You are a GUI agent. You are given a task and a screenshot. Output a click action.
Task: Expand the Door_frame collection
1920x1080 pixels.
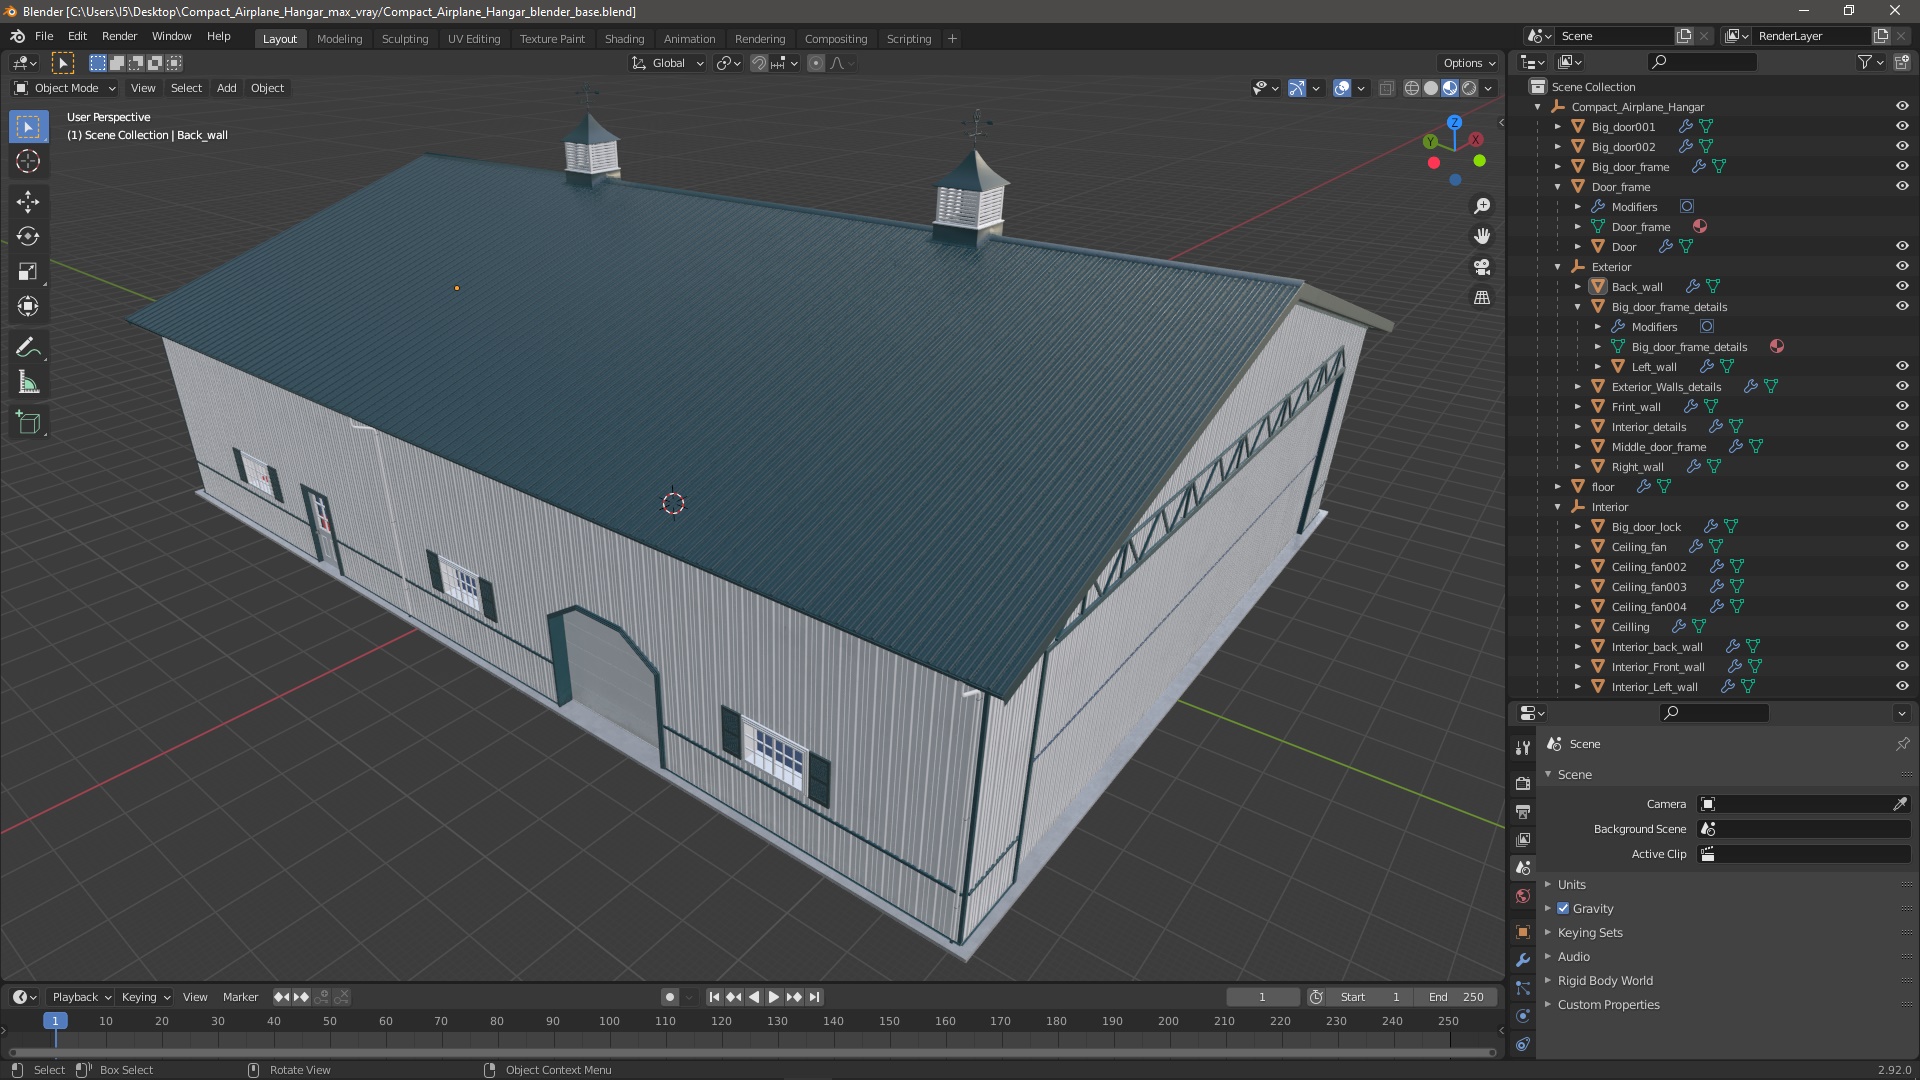[1559, 186]
